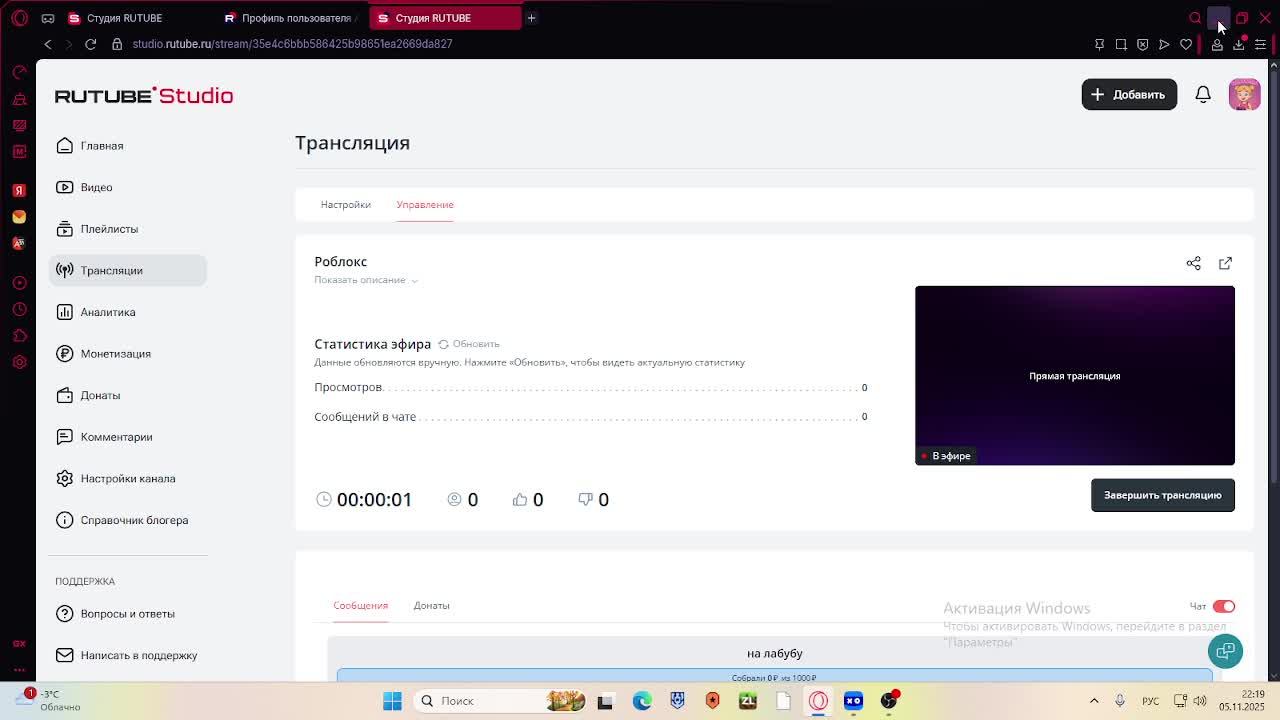Toggle the Чат switch off

[1224, 606]
